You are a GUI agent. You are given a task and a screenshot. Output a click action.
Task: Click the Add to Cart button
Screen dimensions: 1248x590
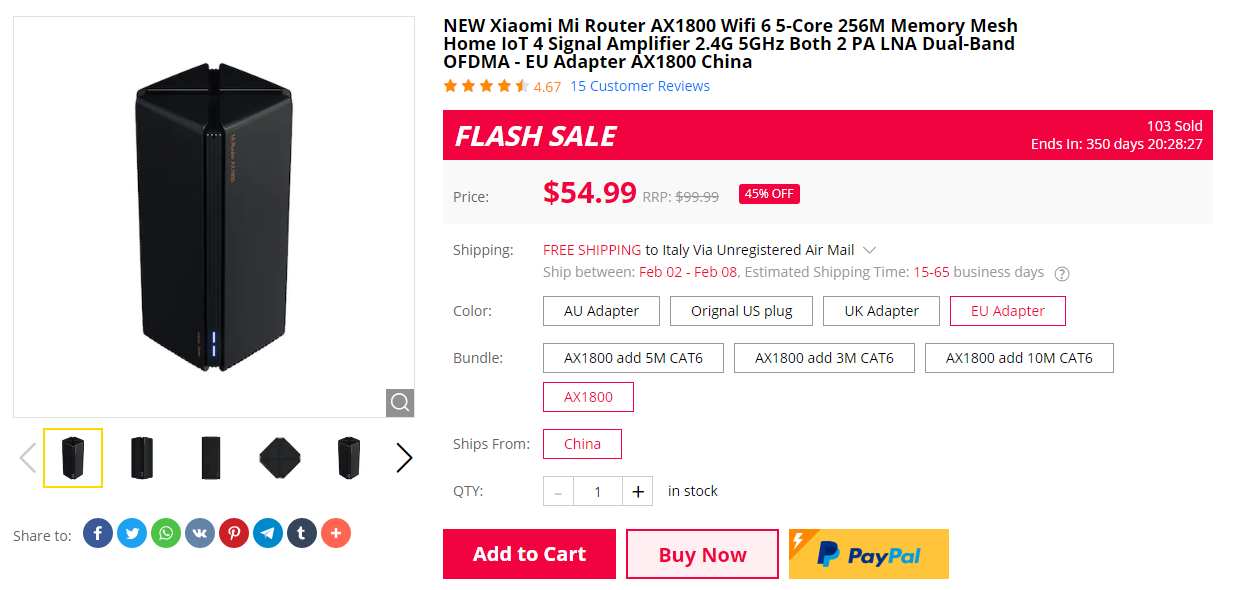[x=529, y=554]
